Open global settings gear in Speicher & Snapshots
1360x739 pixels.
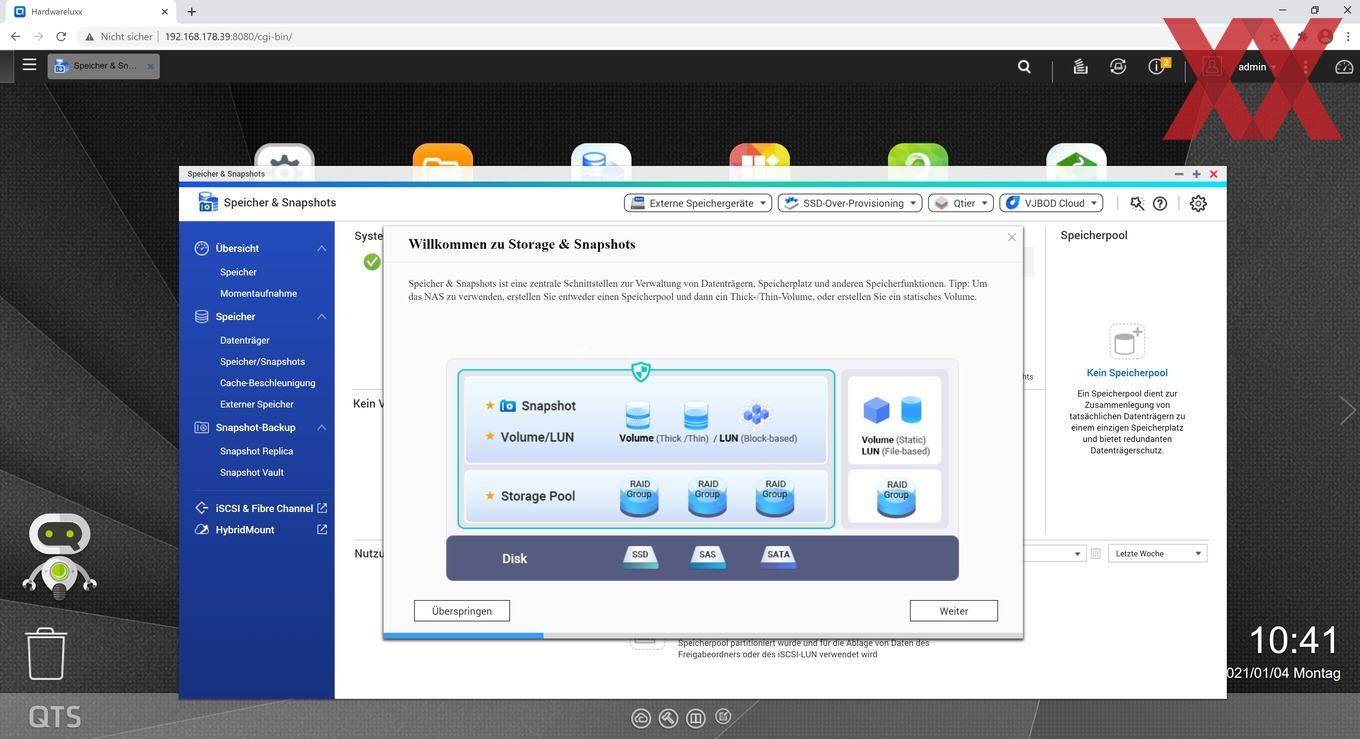1198,203
